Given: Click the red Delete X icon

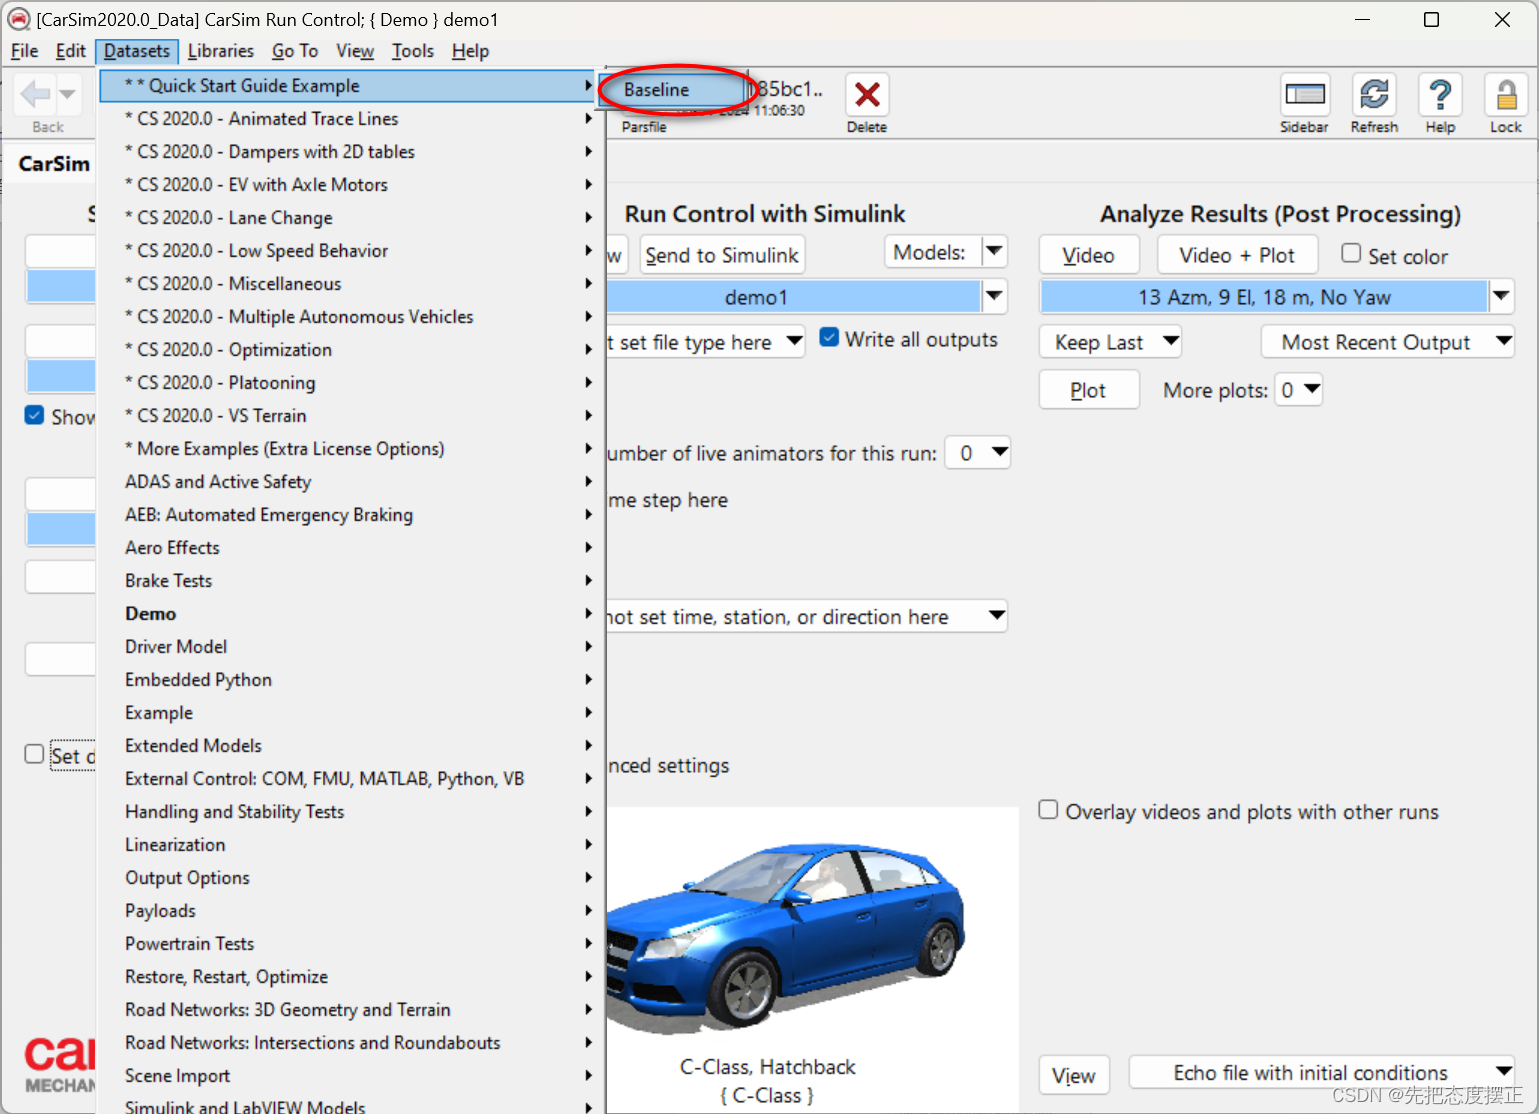Looking at the screenshot, I should point(867,95).
